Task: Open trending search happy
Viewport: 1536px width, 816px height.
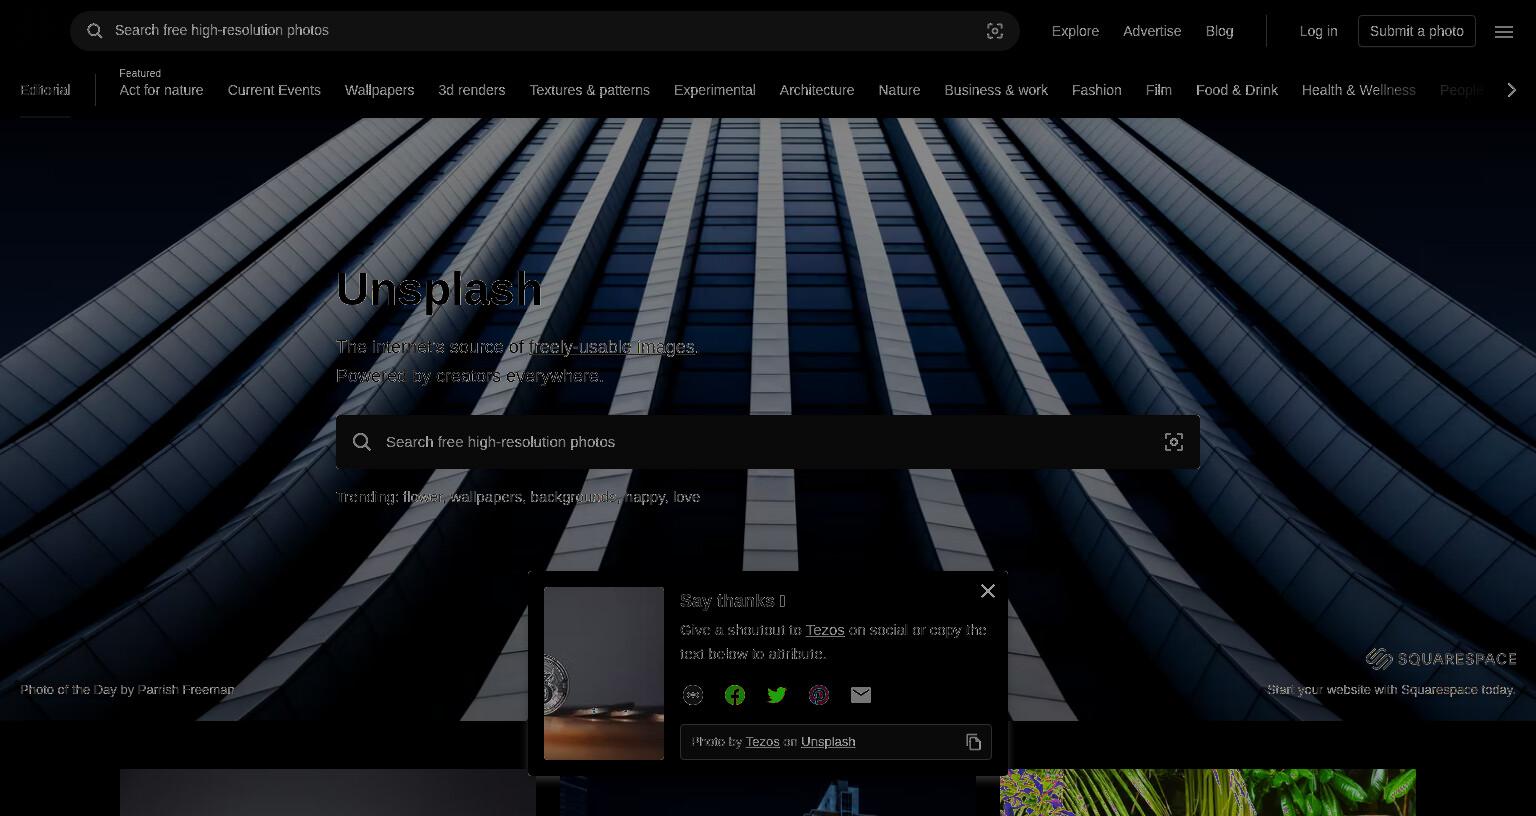Action: [644, 497]
